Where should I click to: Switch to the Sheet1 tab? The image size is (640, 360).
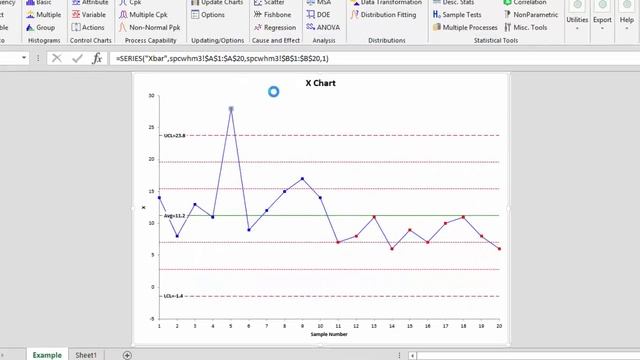[x=86, y=355]
